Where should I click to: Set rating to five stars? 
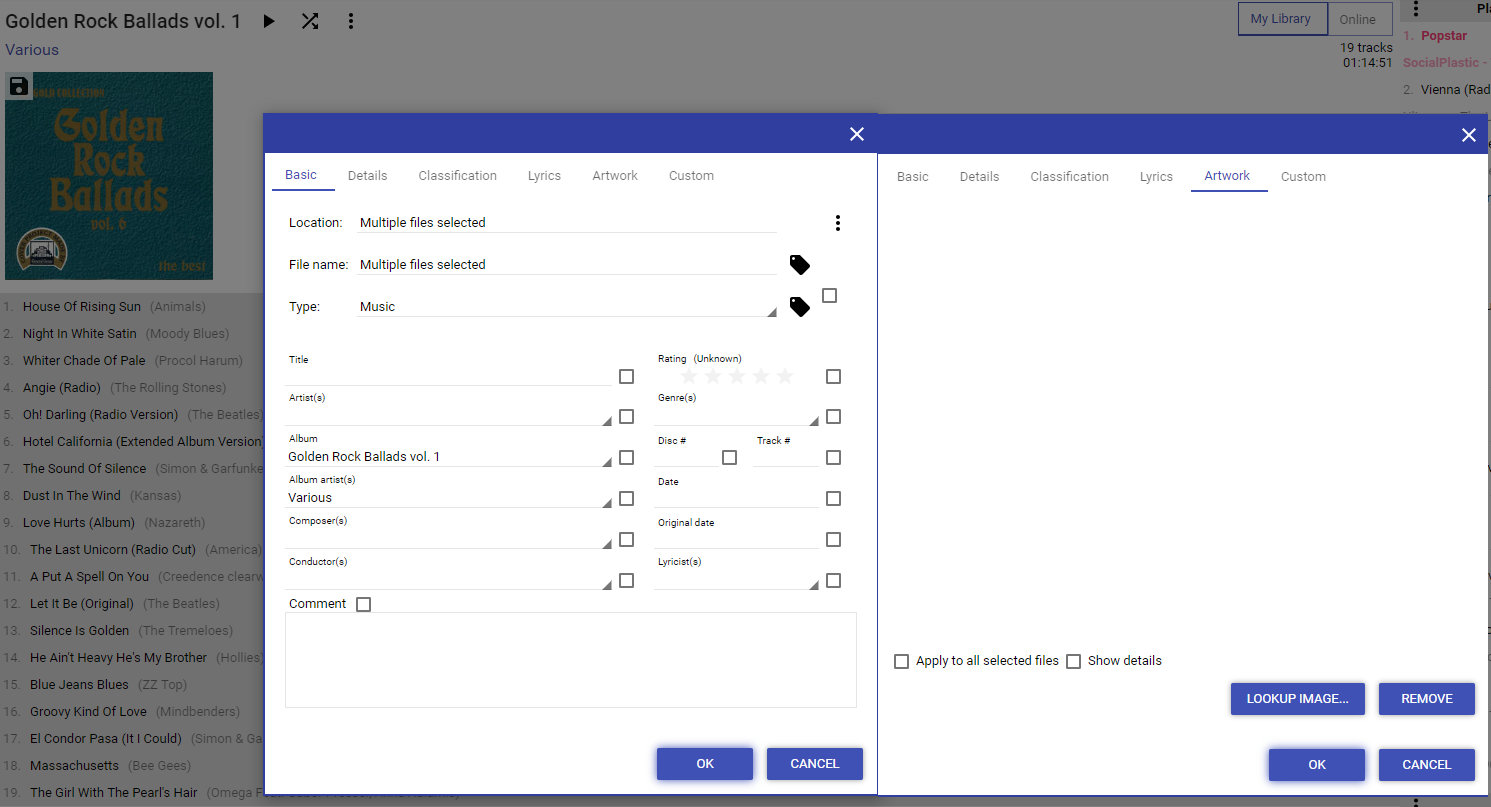coord(785,376)
